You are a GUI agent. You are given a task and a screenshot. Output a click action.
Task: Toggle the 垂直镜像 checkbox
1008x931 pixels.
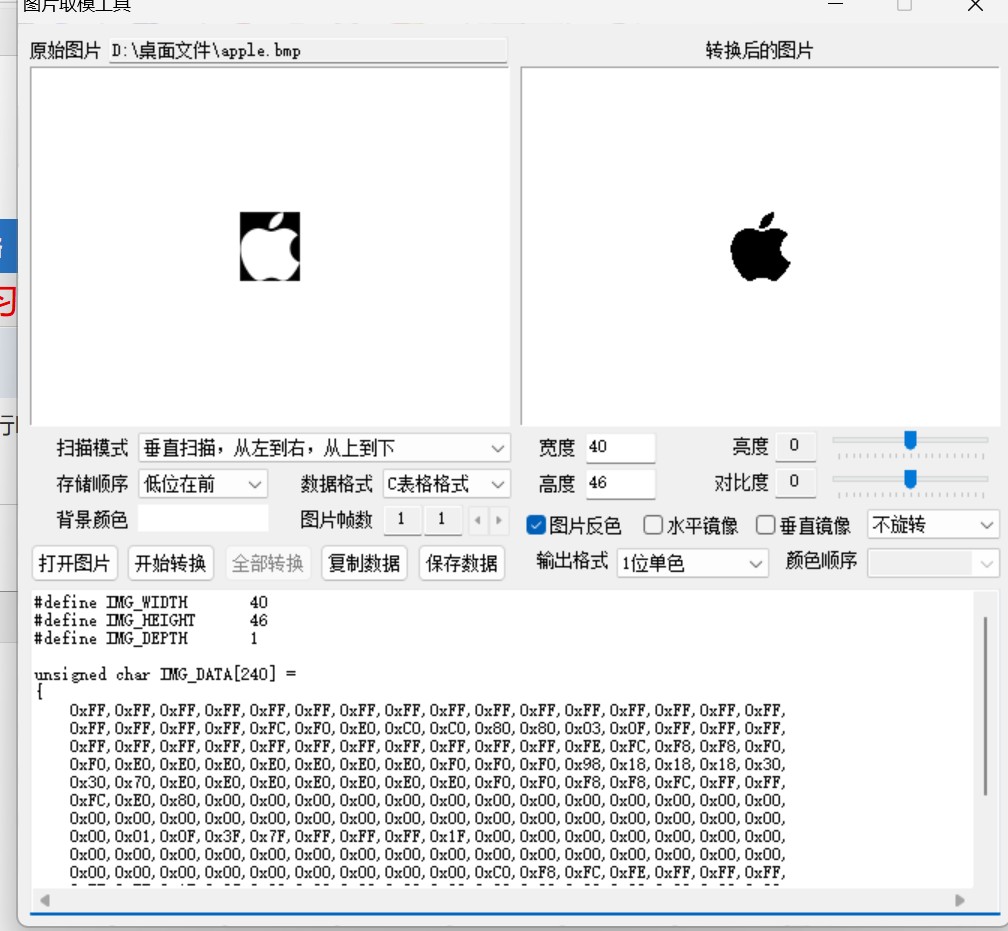click(766, 525)
